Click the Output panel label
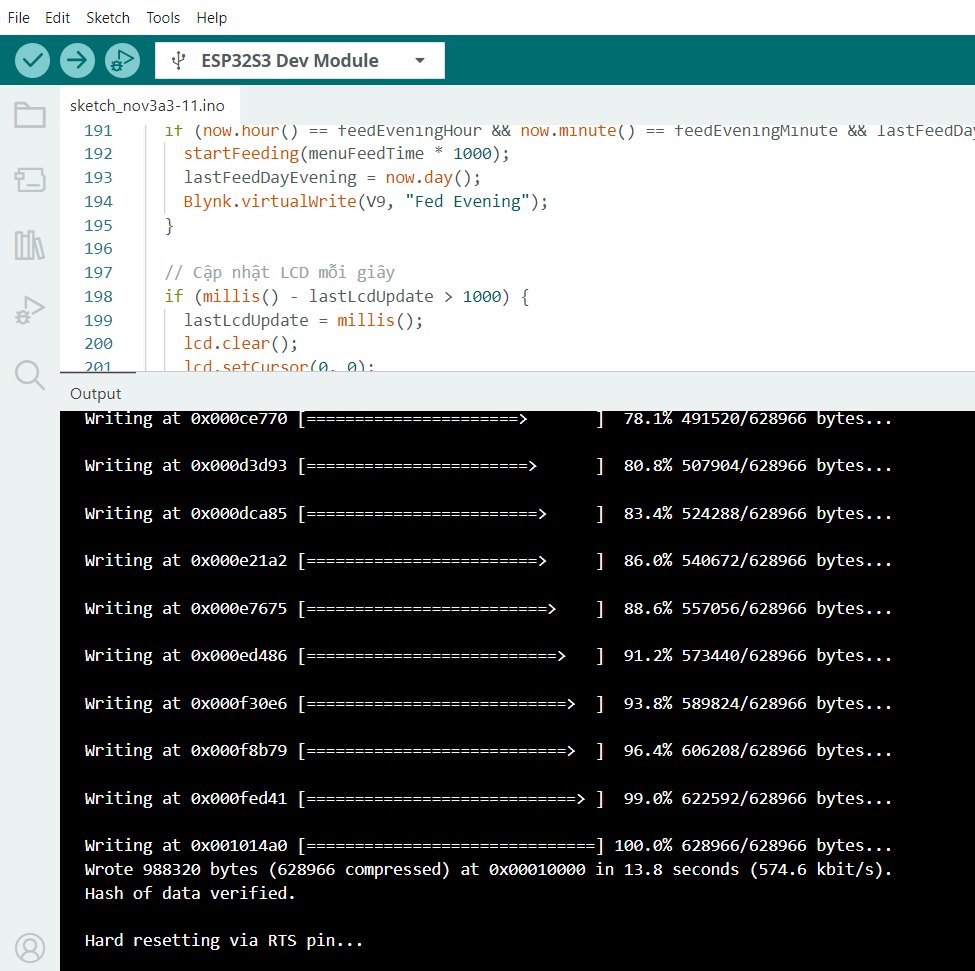Screen dimensions: 975x971 pyautogui.click(x=95, y=393)
